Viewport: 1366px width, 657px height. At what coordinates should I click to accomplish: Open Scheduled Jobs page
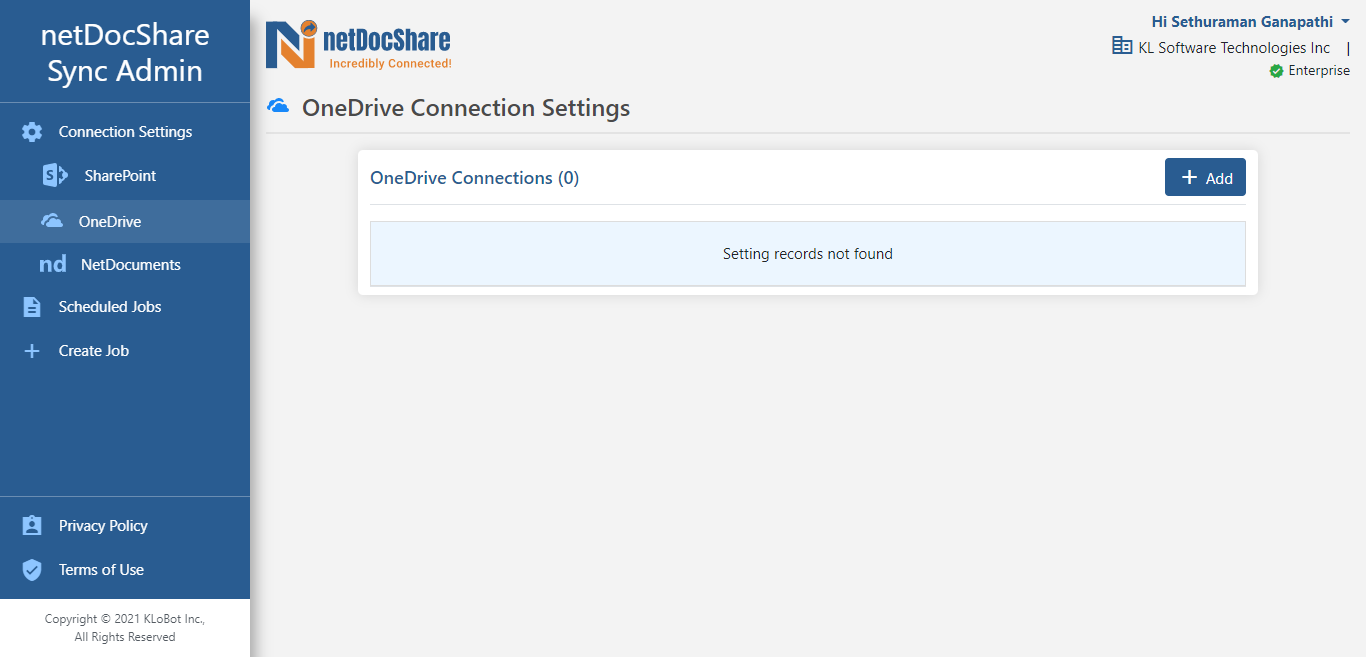coord(125,307)
